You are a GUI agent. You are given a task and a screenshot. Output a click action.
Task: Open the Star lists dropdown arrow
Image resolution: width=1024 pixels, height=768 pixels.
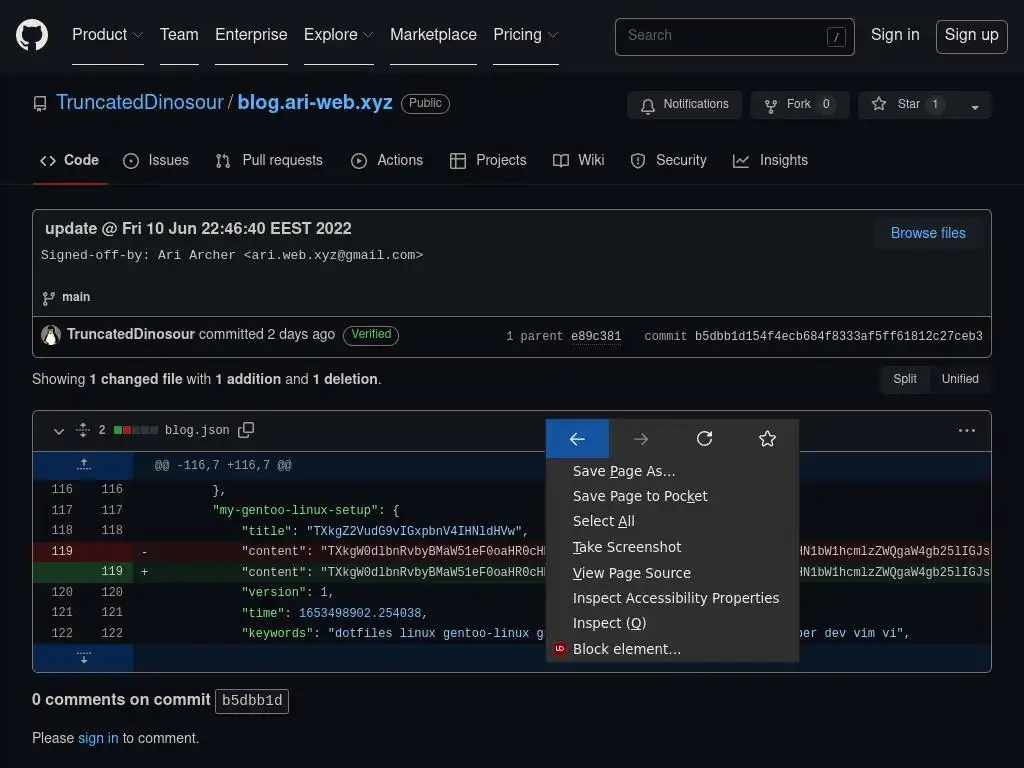[974, 105]
